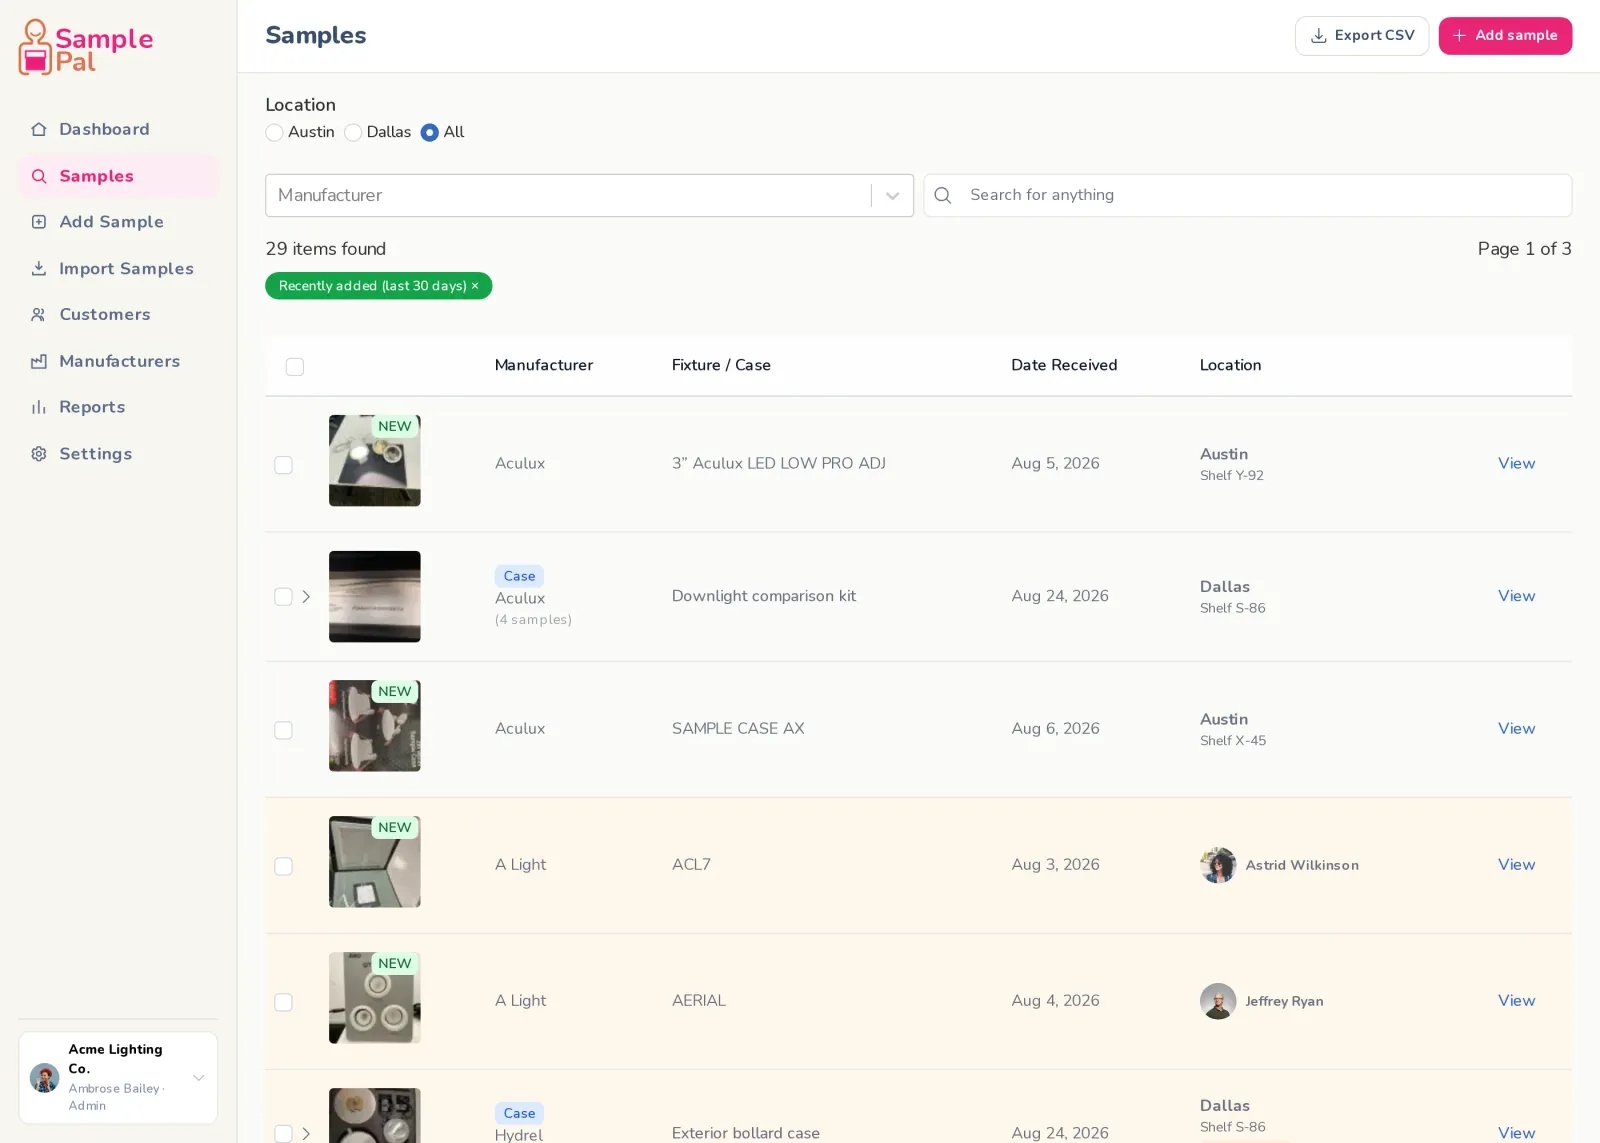Screen dimensions: 1600x1143
Task: Open Manufacturers in the sidebar
Action: 118,361
